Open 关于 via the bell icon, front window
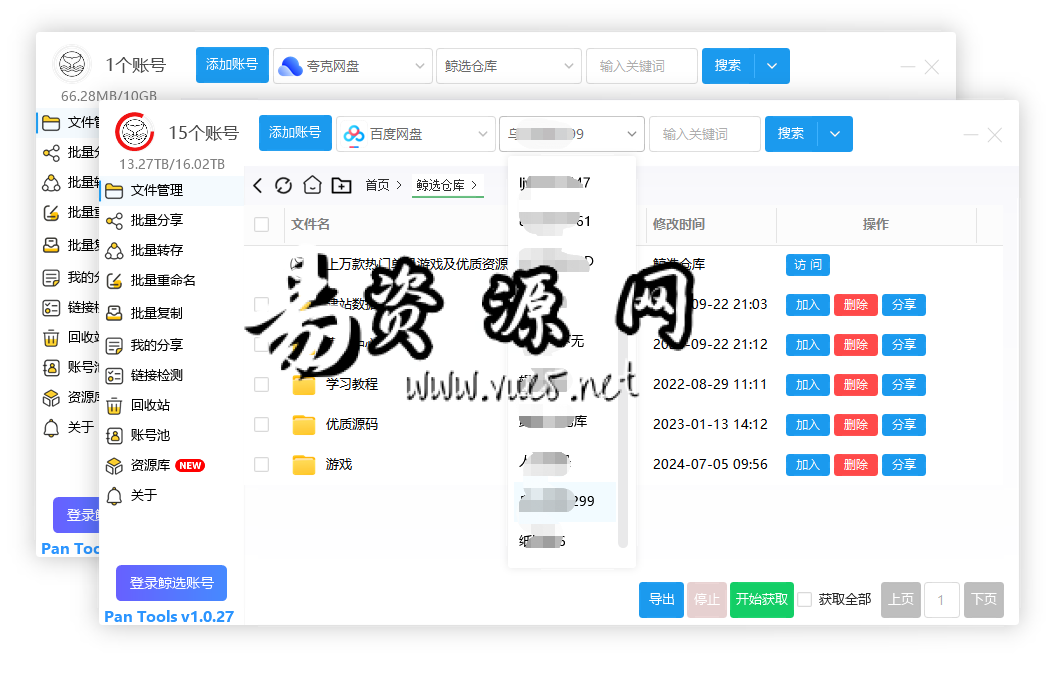1048x675 pixels. pyautogui.click(x=114, y=496)
